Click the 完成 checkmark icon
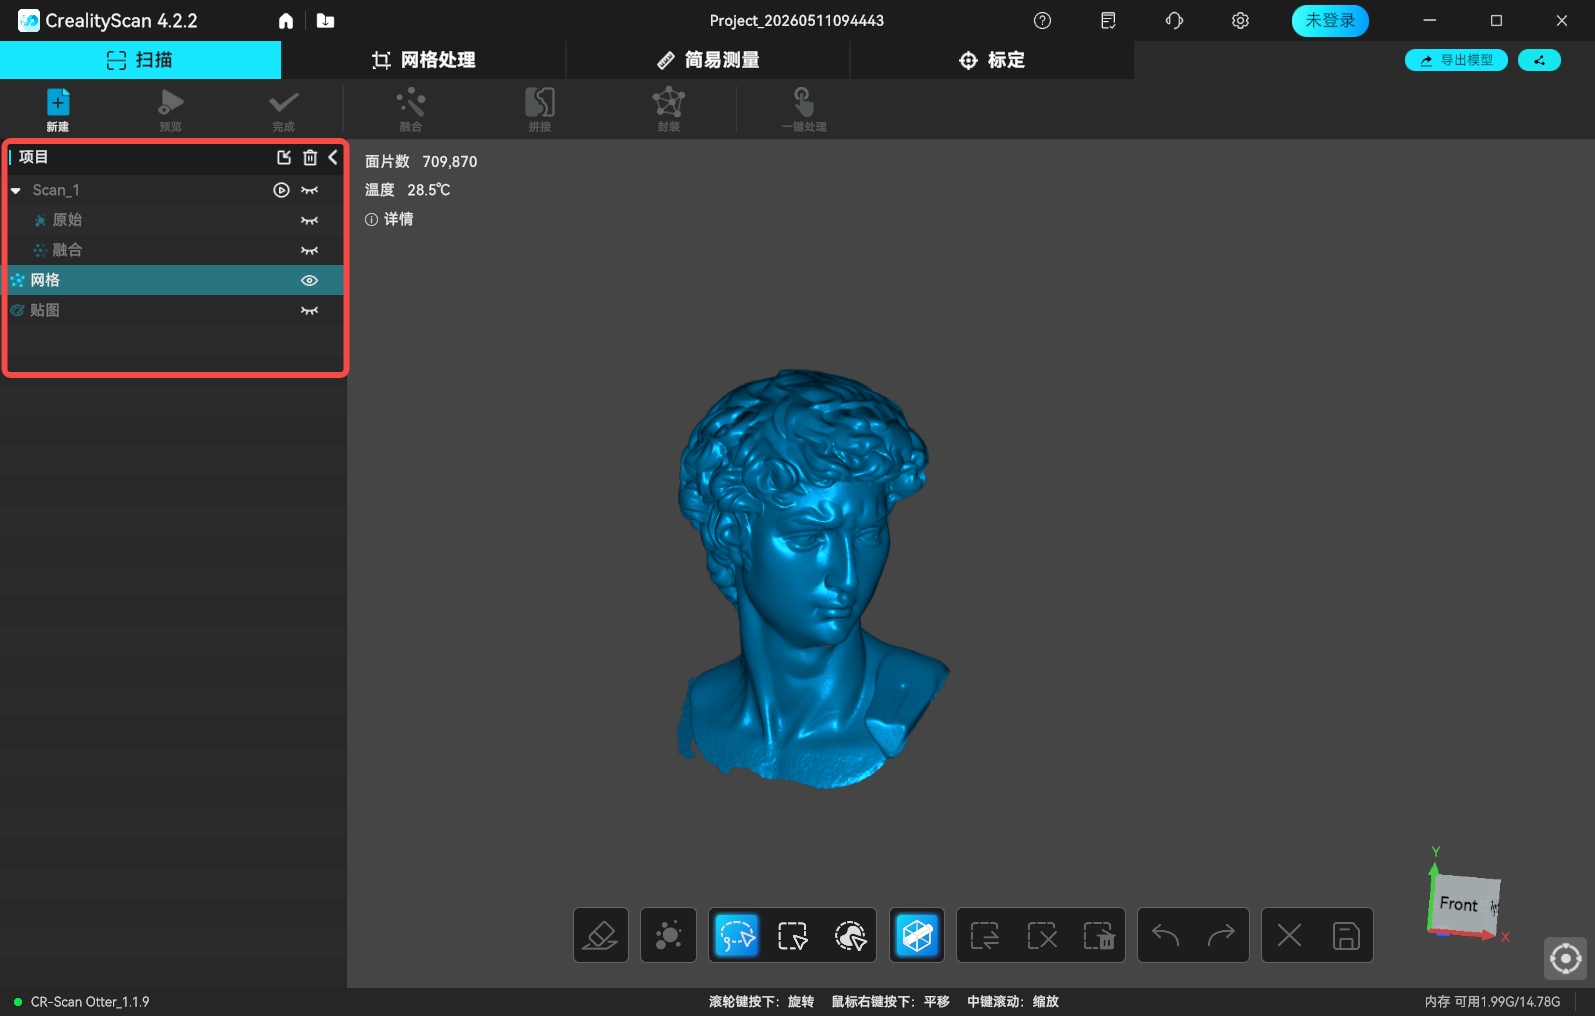The image size is (1595, 1016). click(x=284, y=102)
